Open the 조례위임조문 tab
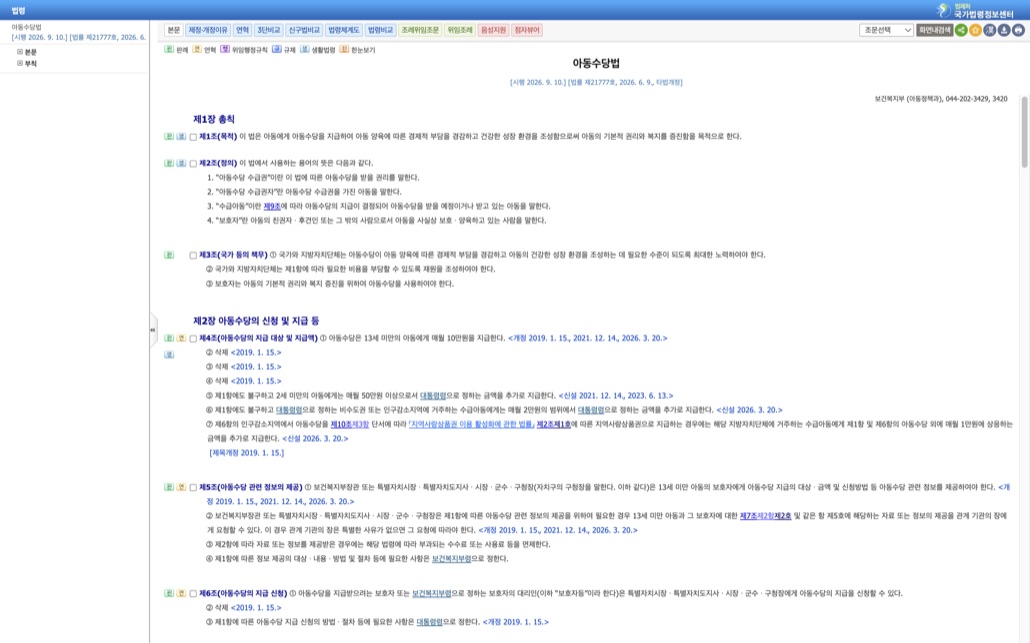Viewport: 1030px width, 643px height. click(420, 30)
